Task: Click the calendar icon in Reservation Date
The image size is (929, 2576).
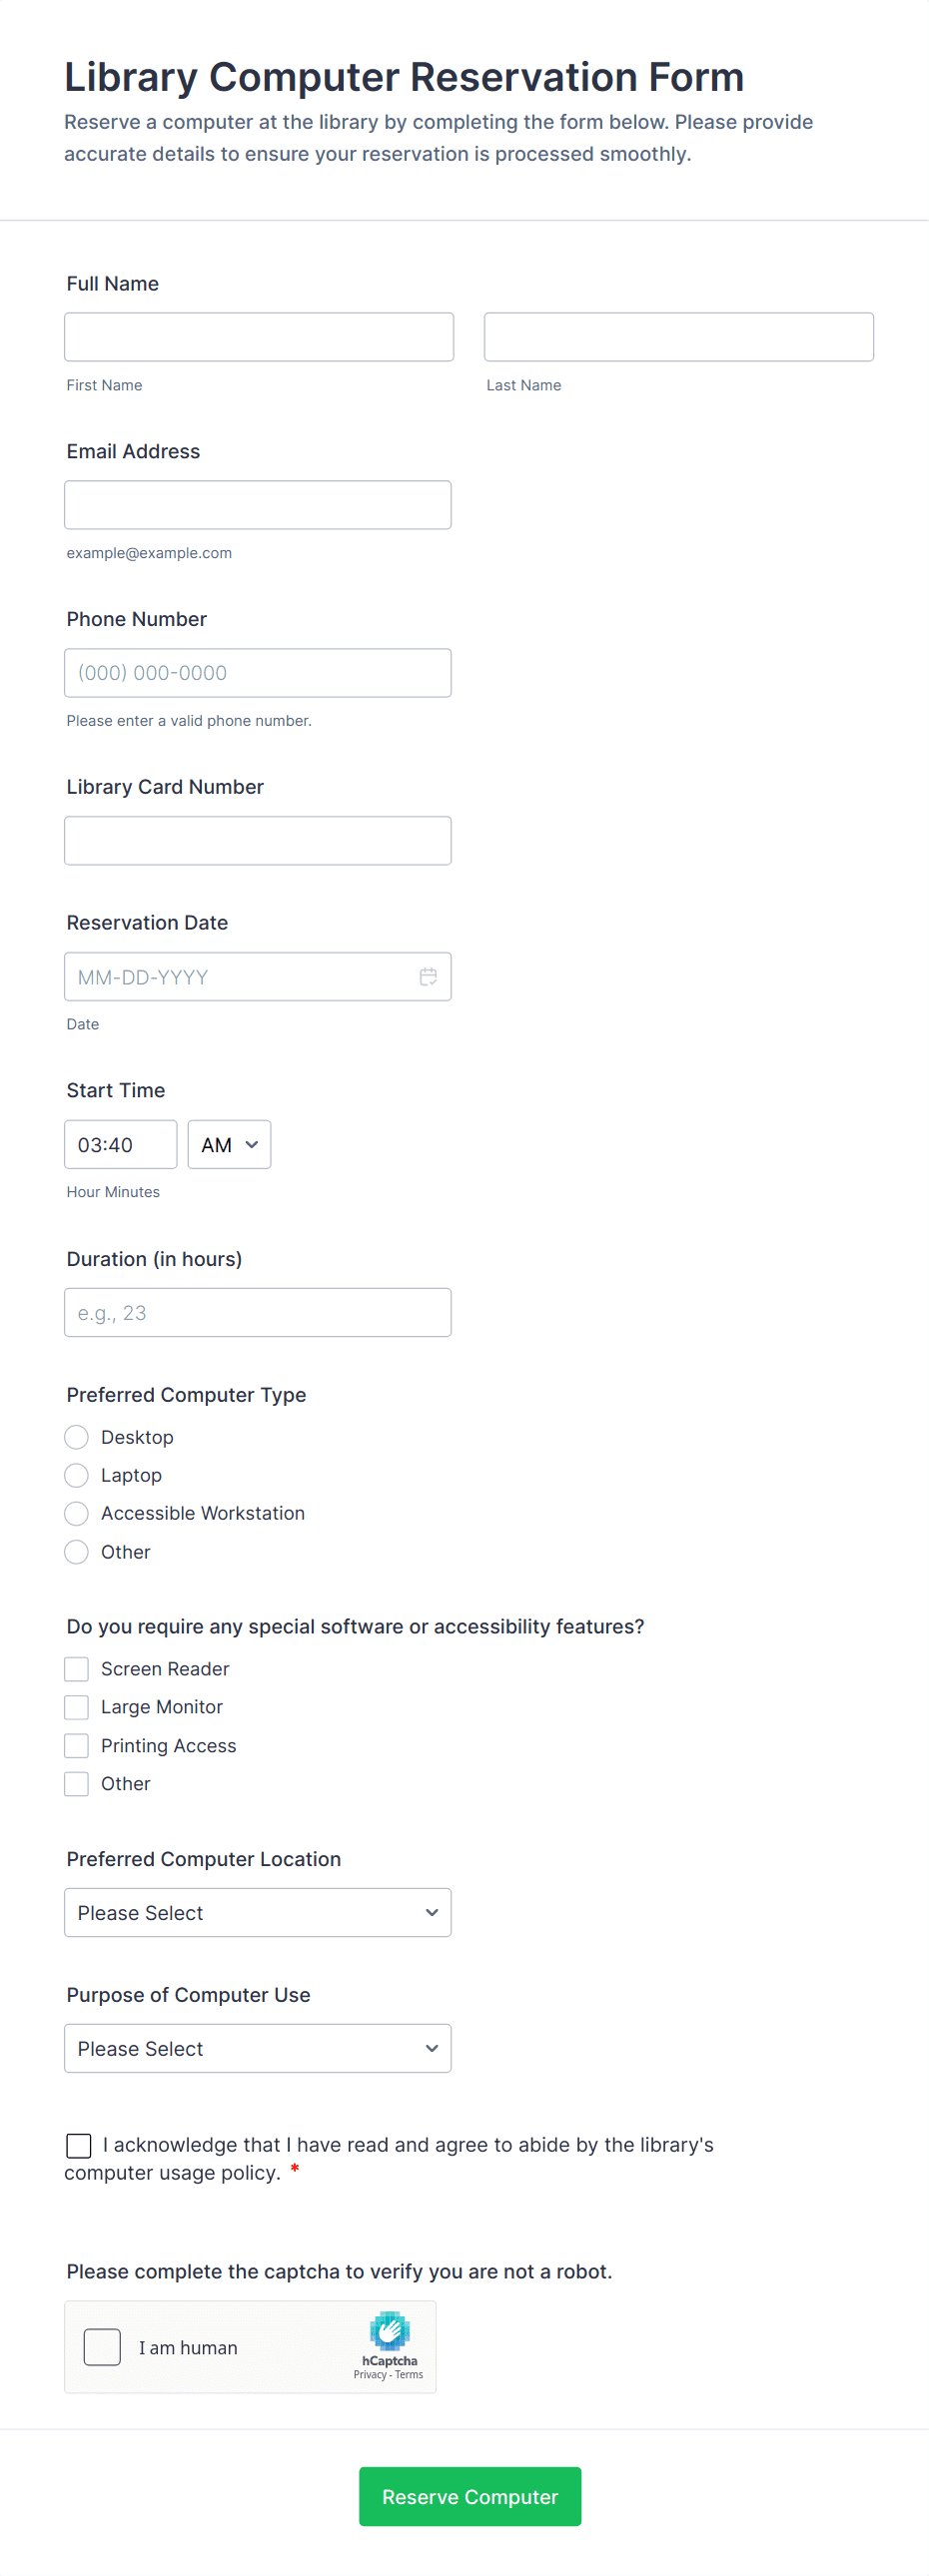Action: [428, 976]
